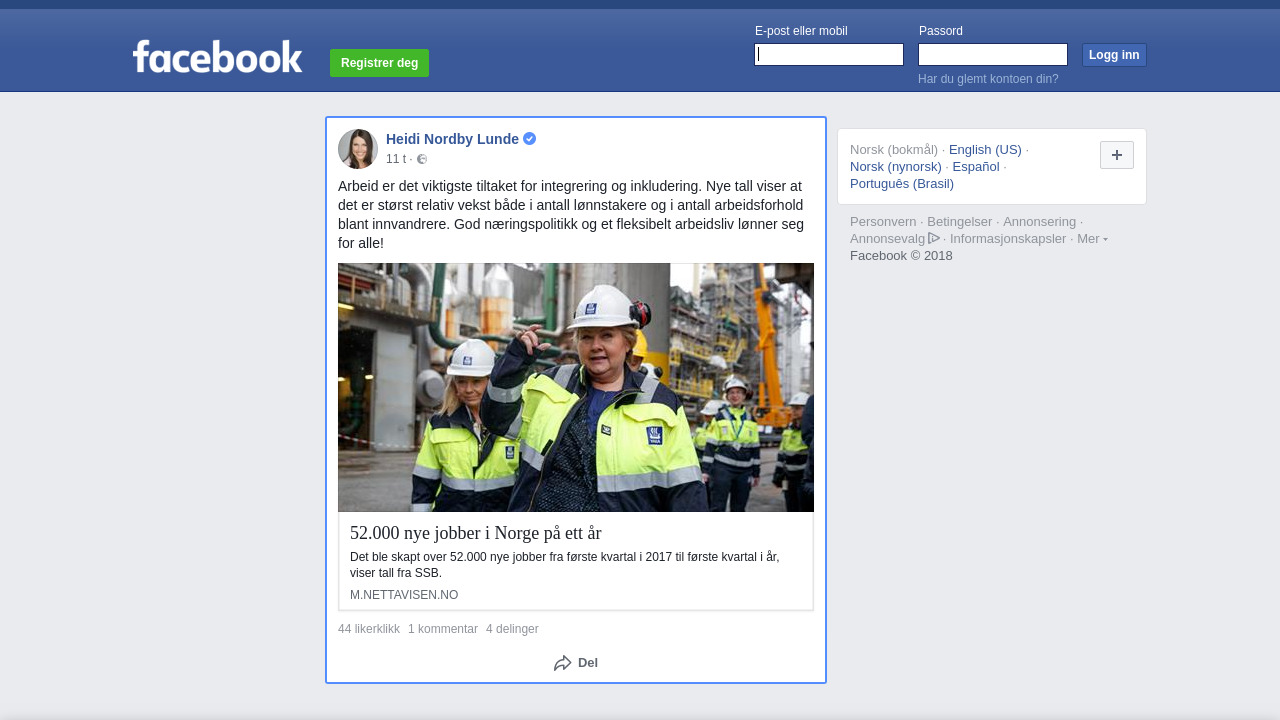
Task: Open the Informasjonskapsler footer link
Action: point(1008,239)
